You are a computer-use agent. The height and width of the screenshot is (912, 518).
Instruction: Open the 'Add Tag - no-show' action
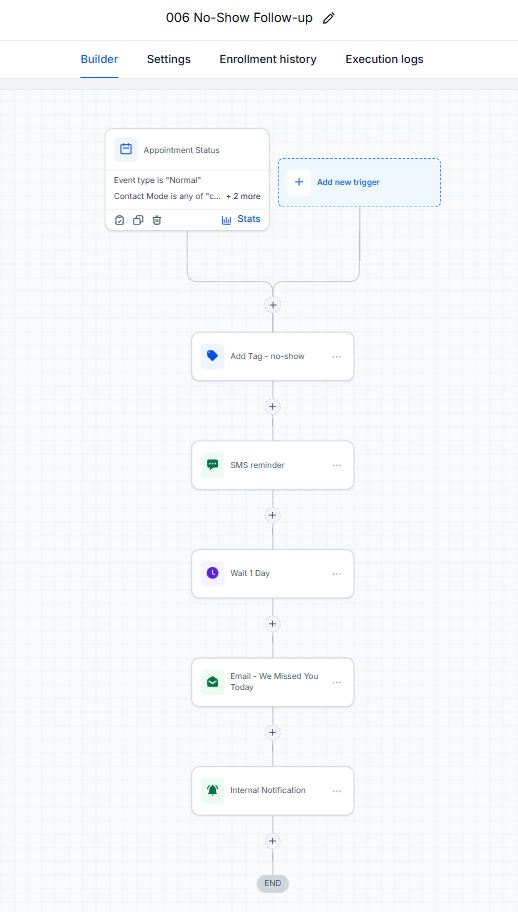pyautogui.click(x=273, y=357)
